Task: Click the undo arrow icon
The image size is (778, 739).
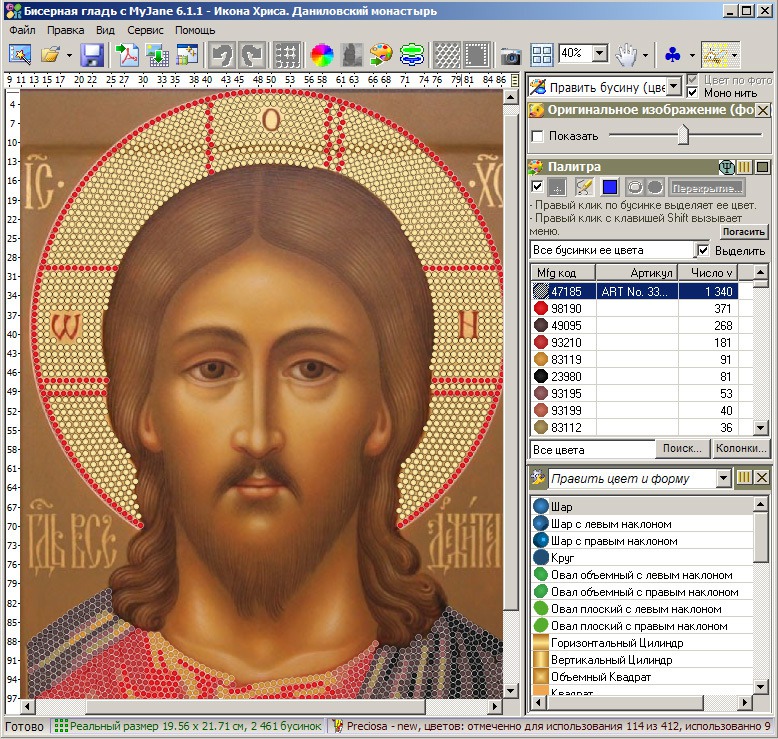Action: [222, 54]
